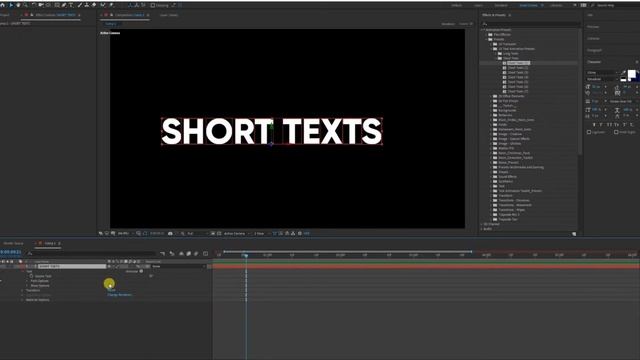Click the timeline current time display
The width and height of the screenshot is (640, 360).
tap(11, 252)
